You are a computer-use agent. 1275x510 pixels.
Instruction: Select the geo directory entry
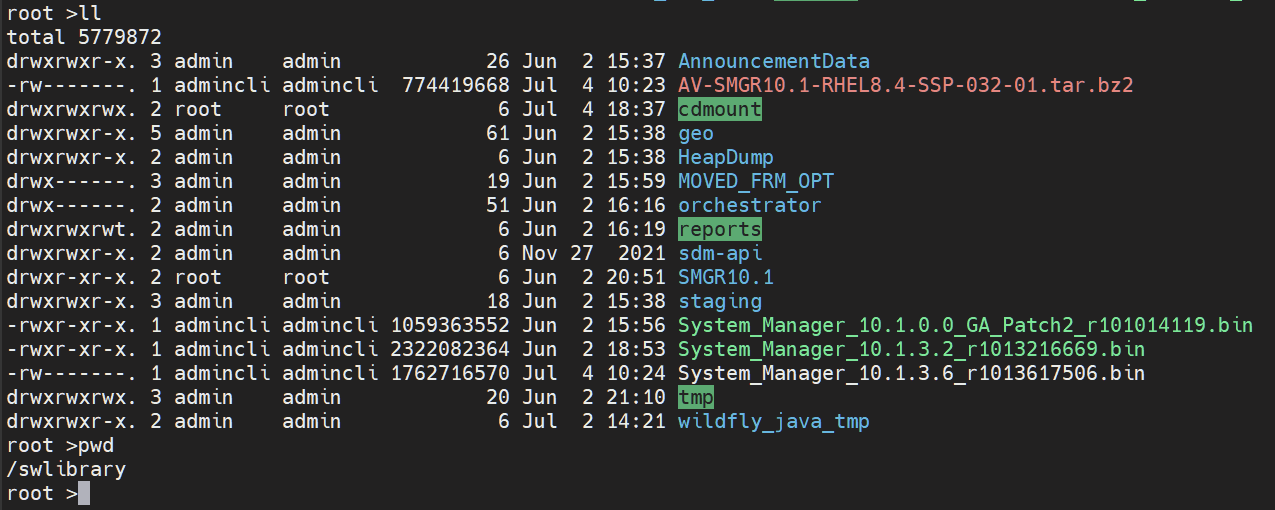pyautogui.click(x=695, y=133)
